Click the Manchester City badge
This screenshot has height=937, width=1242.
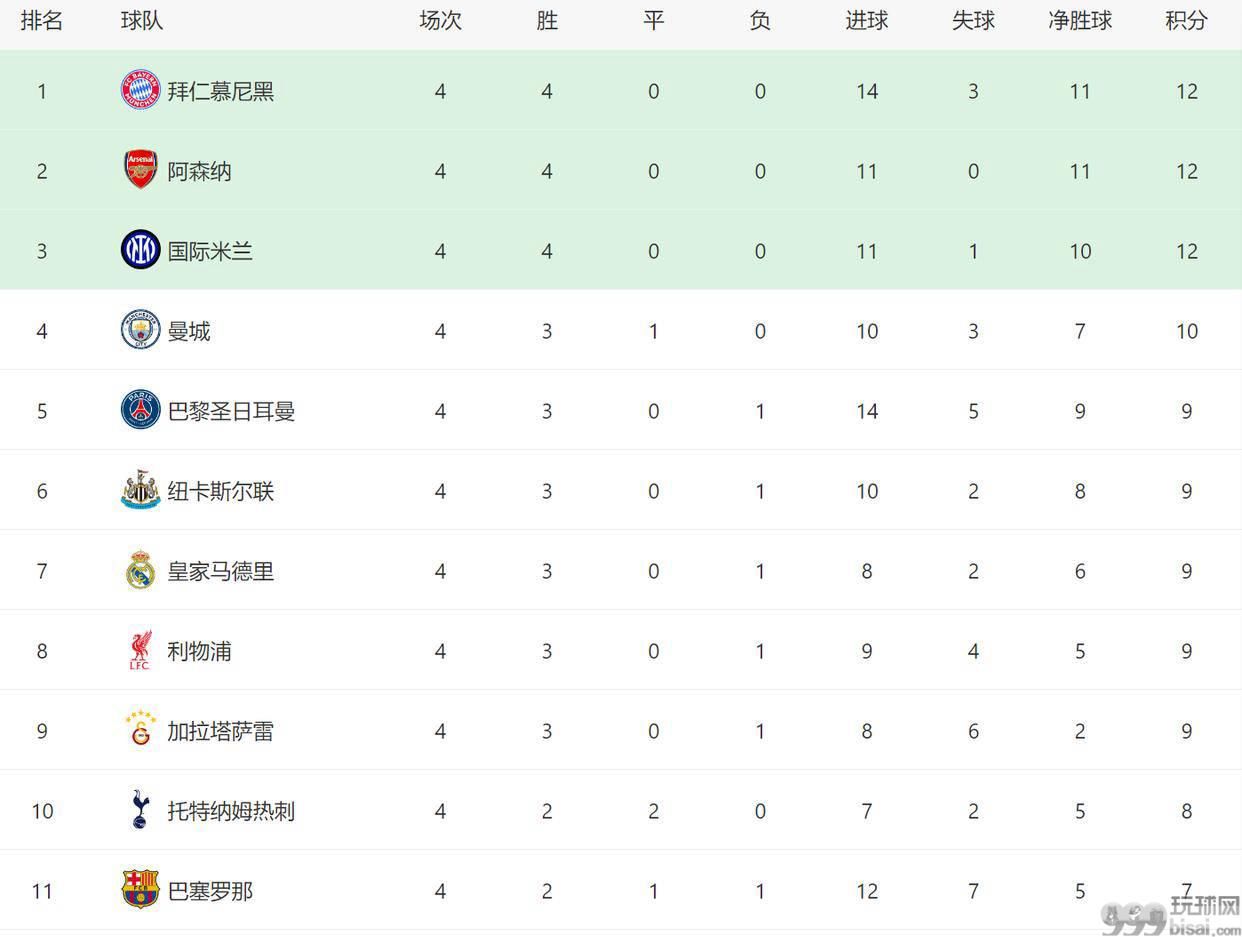[x=140, y=330]
